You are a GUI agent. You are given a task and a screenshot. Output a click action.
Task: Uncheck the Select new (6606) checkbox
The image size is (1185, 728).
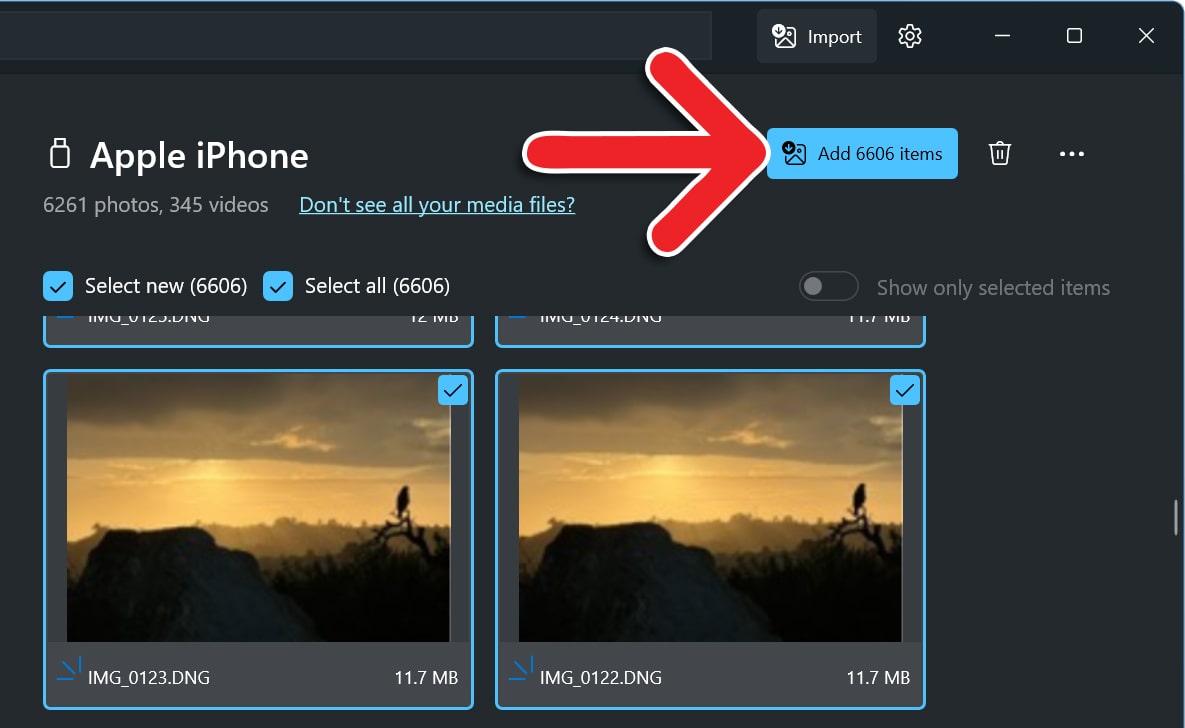click(57, 285)
